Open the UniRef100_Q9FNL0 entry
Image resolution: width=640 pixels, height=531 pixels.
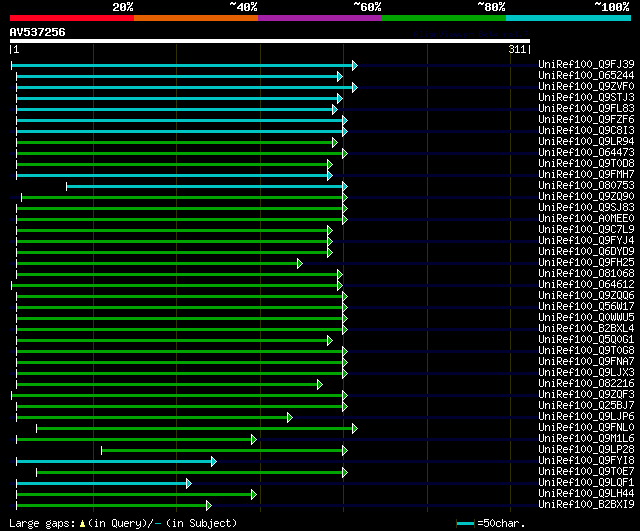point(586,428)
